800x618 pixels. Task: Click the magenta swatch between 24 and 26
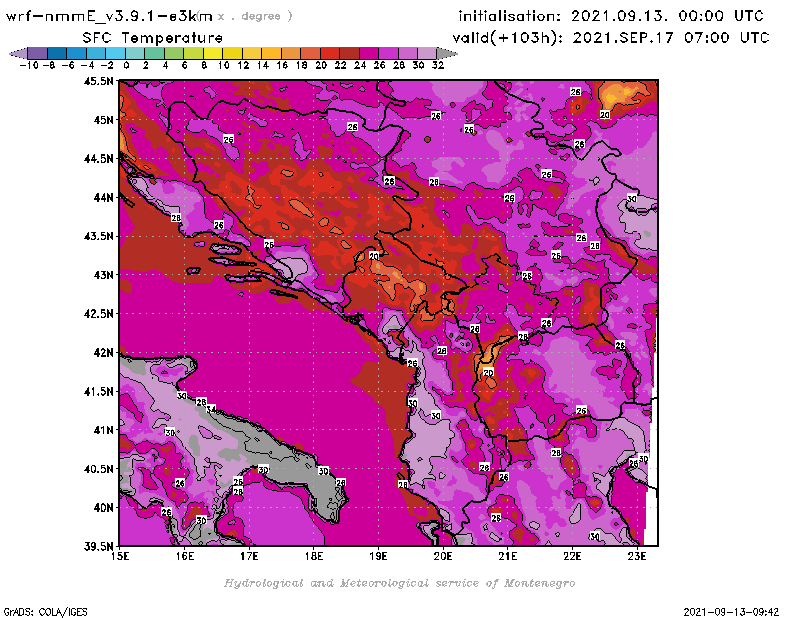[369, 53]
